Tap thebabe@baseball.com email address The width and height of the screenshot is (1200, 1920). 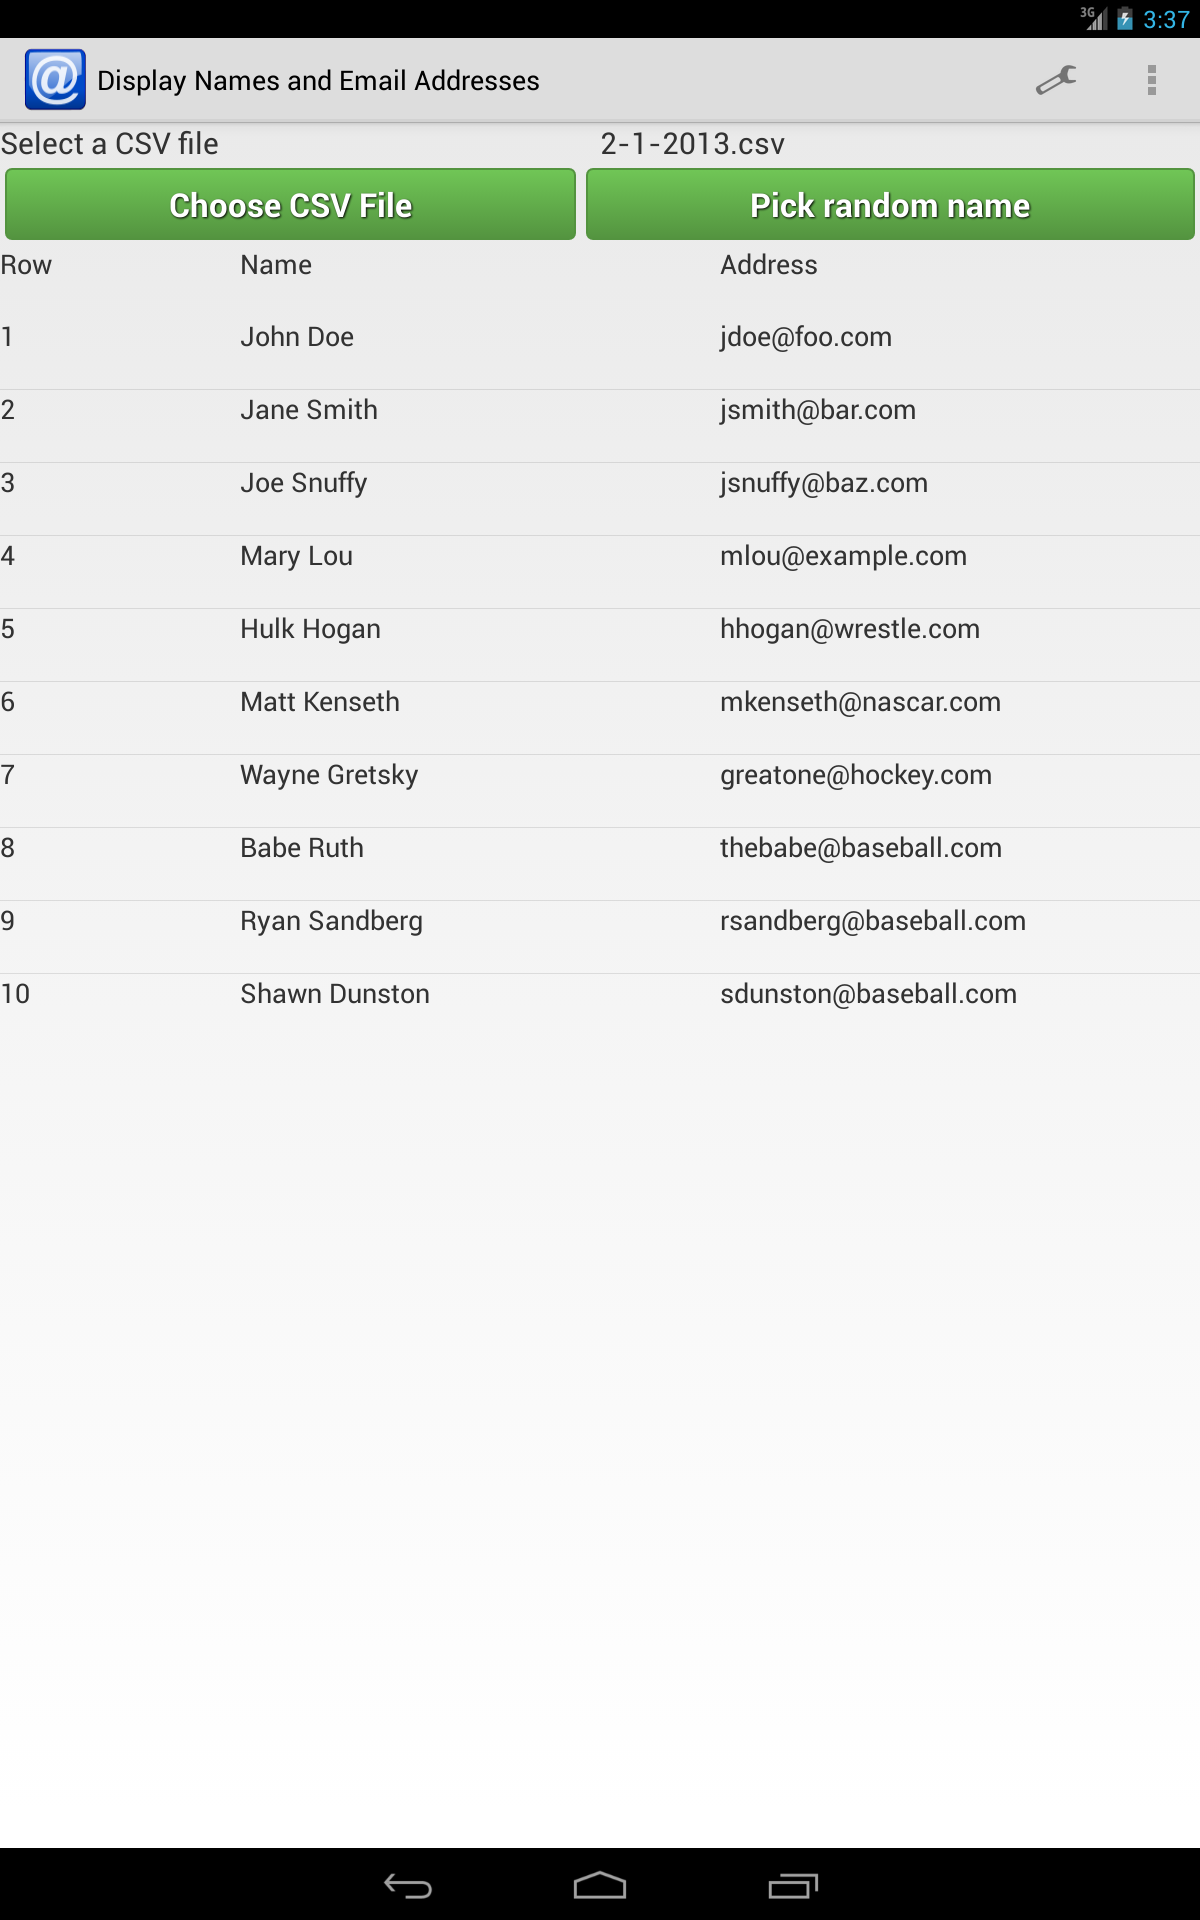coord(860,848)
